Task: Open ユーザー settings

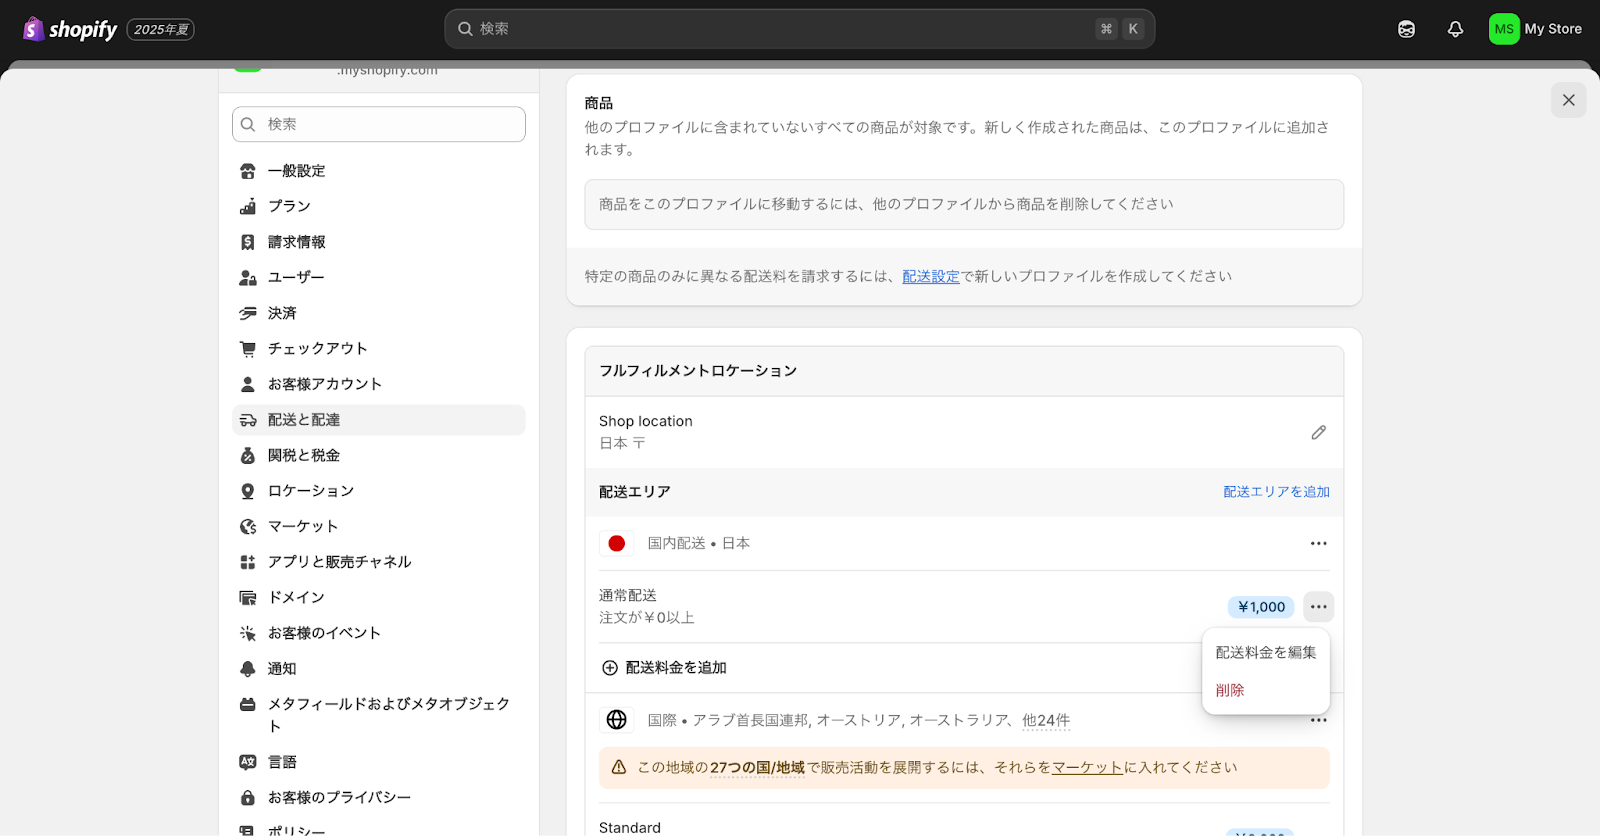Action: point(379,277)
